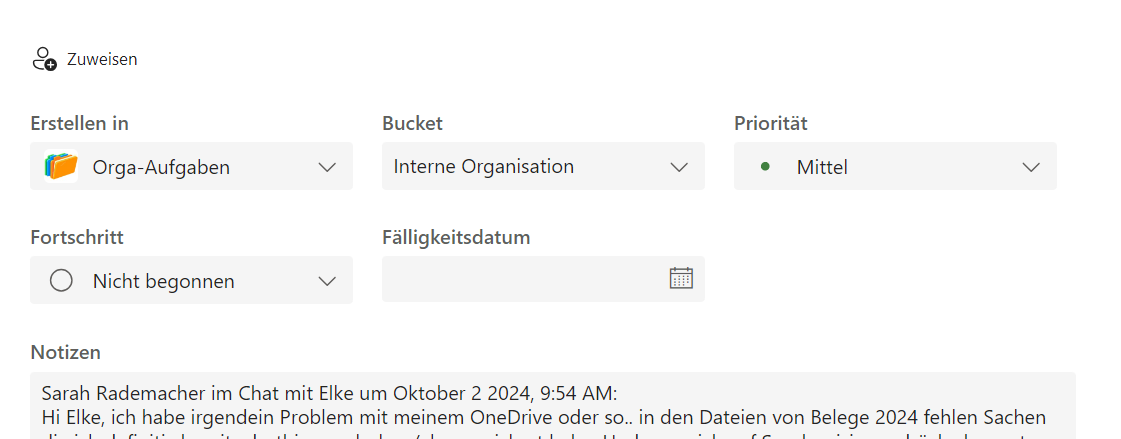Viewport: 1121px width, 439px height.
Task: Click the Orga-Aufgaben folder plan icon
Action: 61,167
